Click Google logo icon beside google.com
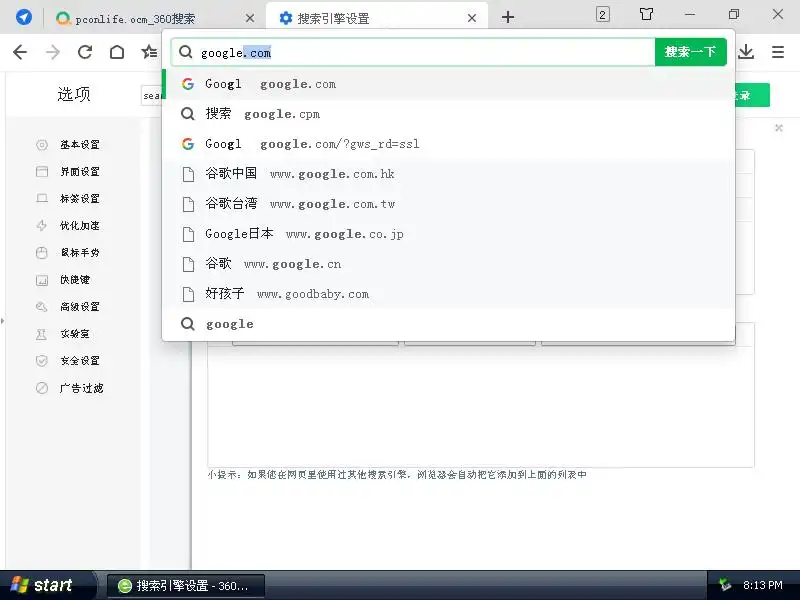 click(x=188, y=84)
